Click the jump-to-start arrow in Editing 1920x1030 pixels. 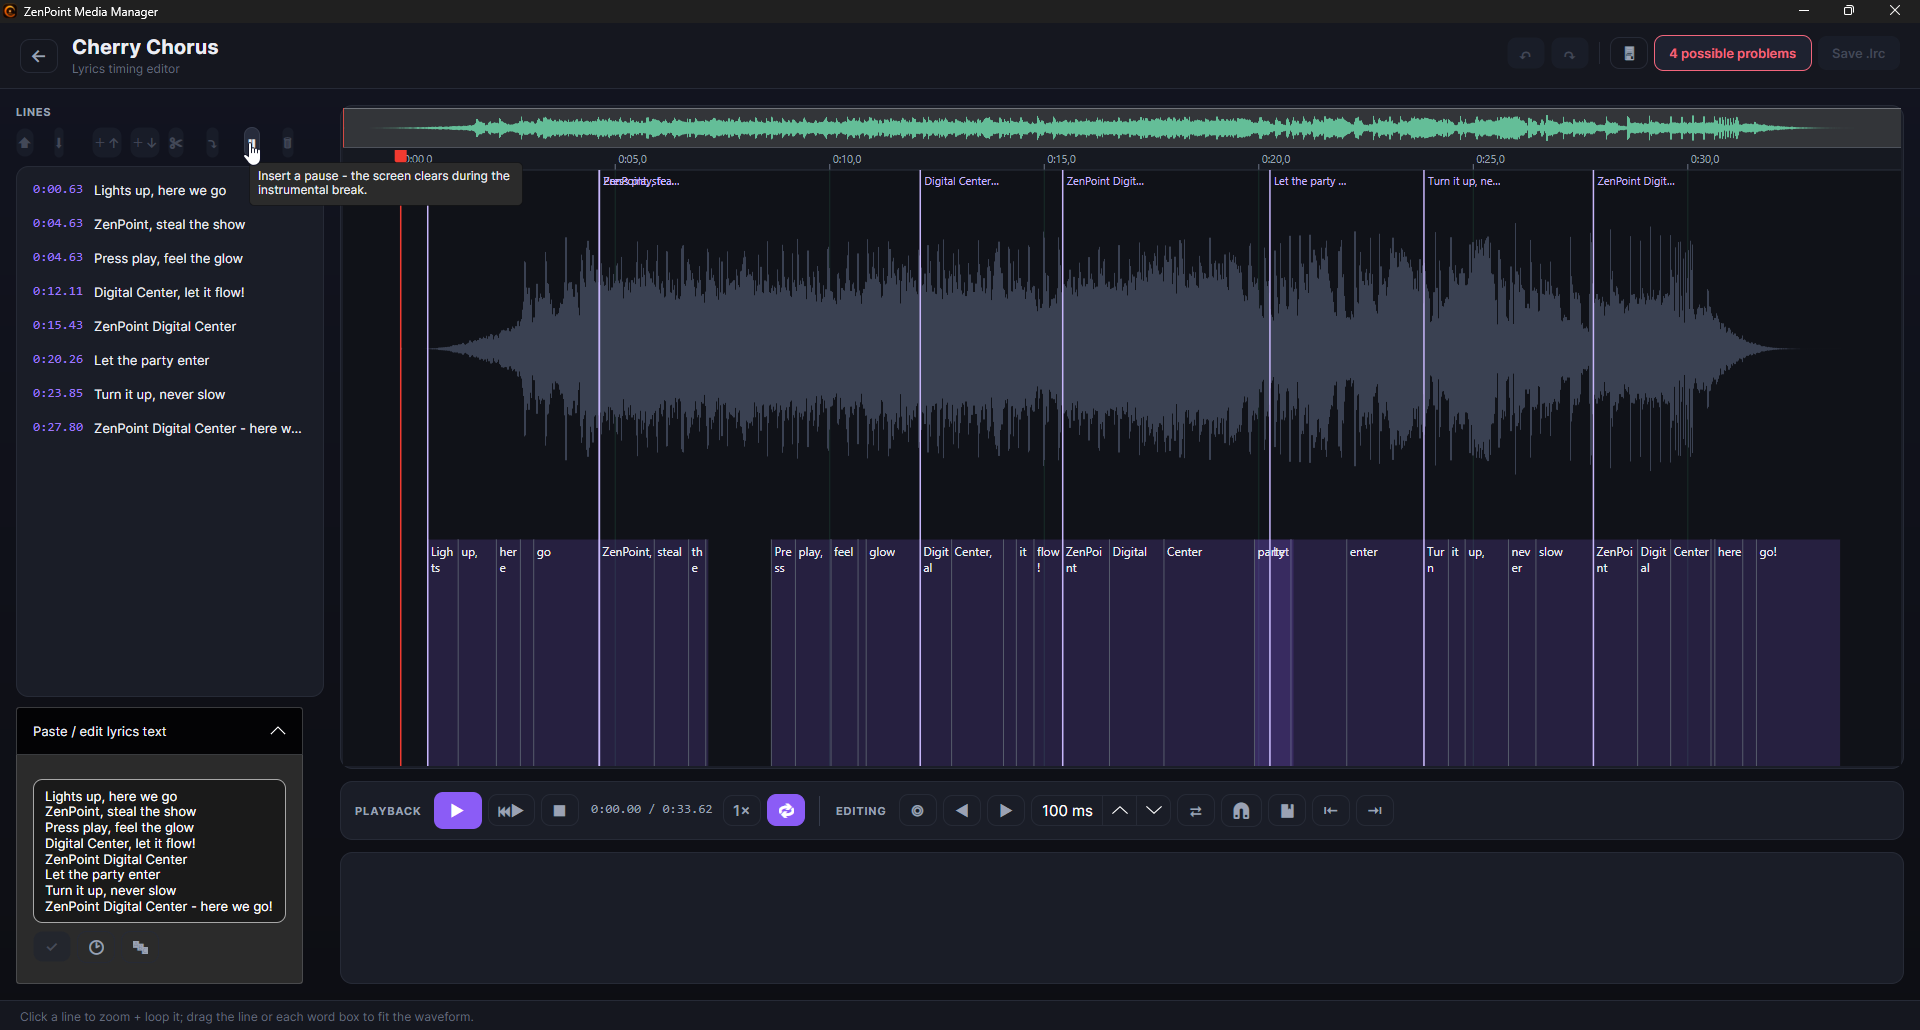tap(1331, 811)
